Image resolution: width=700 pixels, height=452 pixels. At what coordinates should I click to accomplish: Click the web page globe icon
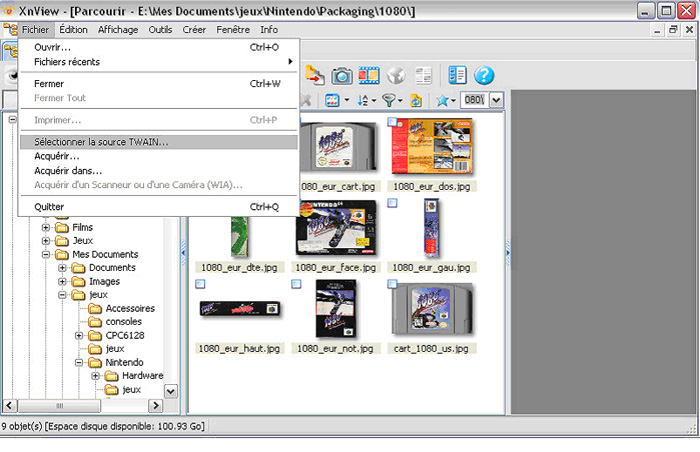396,75
